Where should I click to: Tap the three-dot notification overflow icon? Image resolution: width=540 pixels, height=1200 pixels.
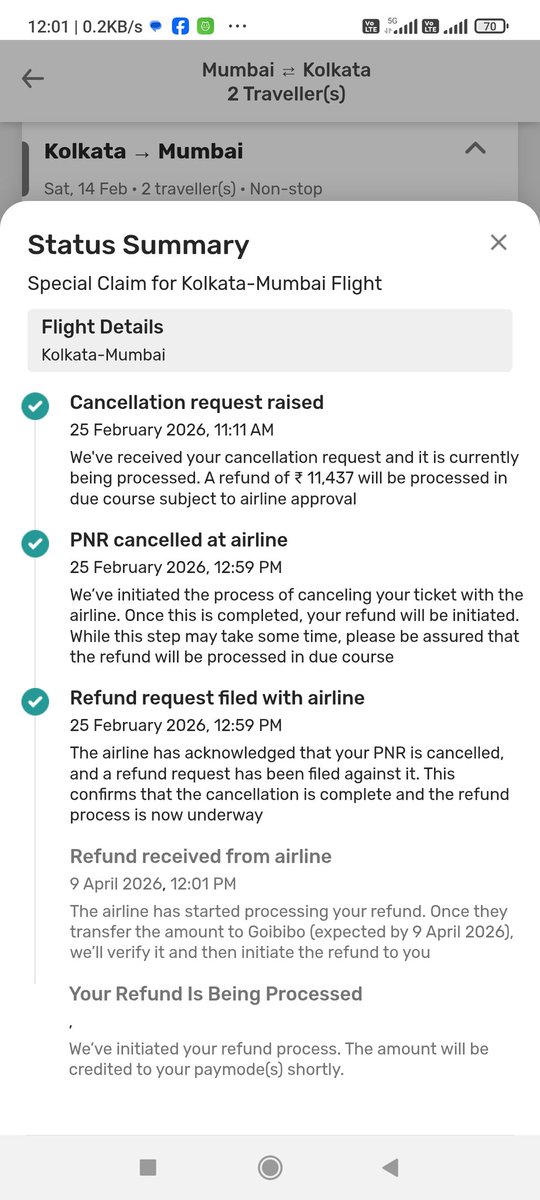coord(237,27)
